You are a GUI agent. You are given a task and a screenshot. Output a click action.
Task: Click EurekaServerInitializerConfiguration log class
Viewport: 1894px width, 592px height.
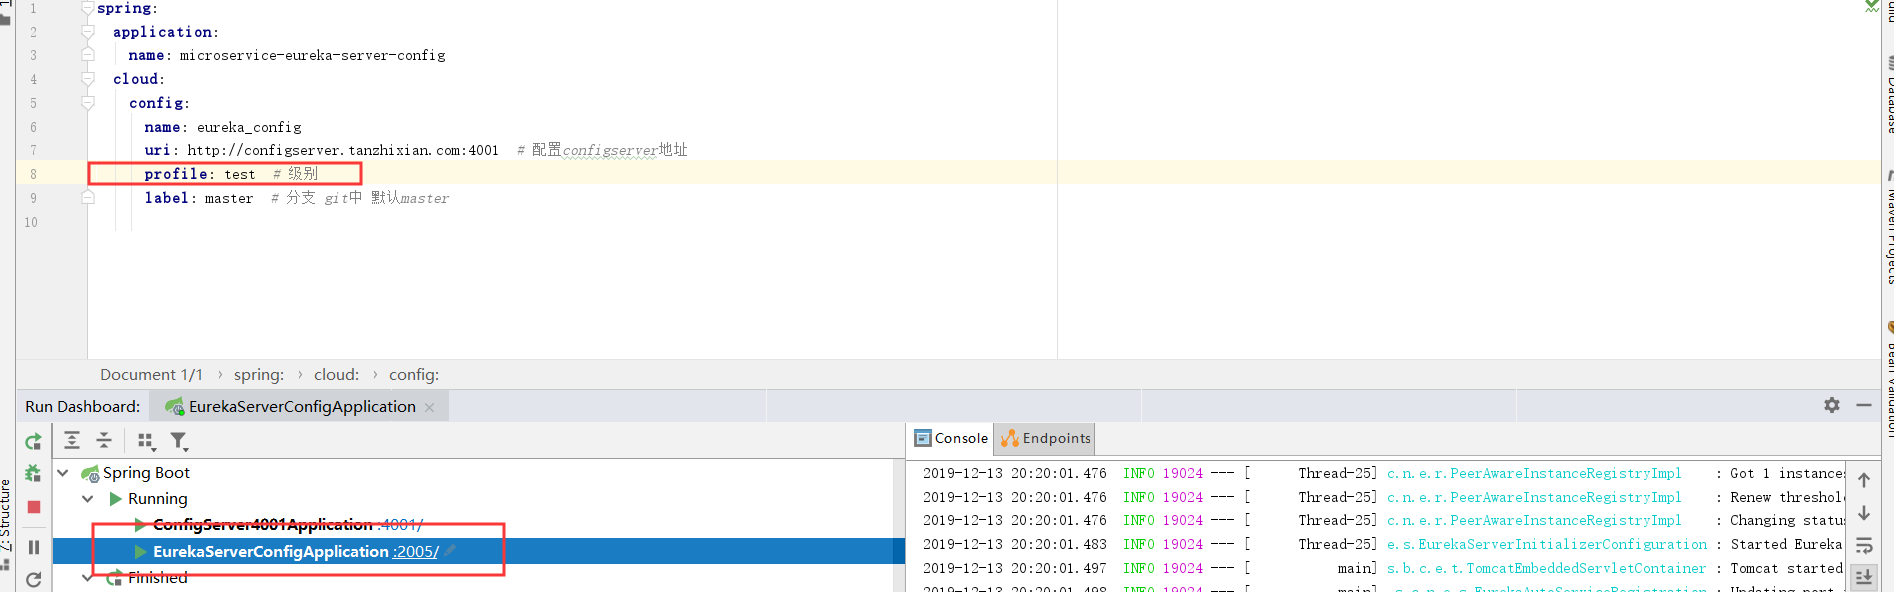click(1547, 545)
